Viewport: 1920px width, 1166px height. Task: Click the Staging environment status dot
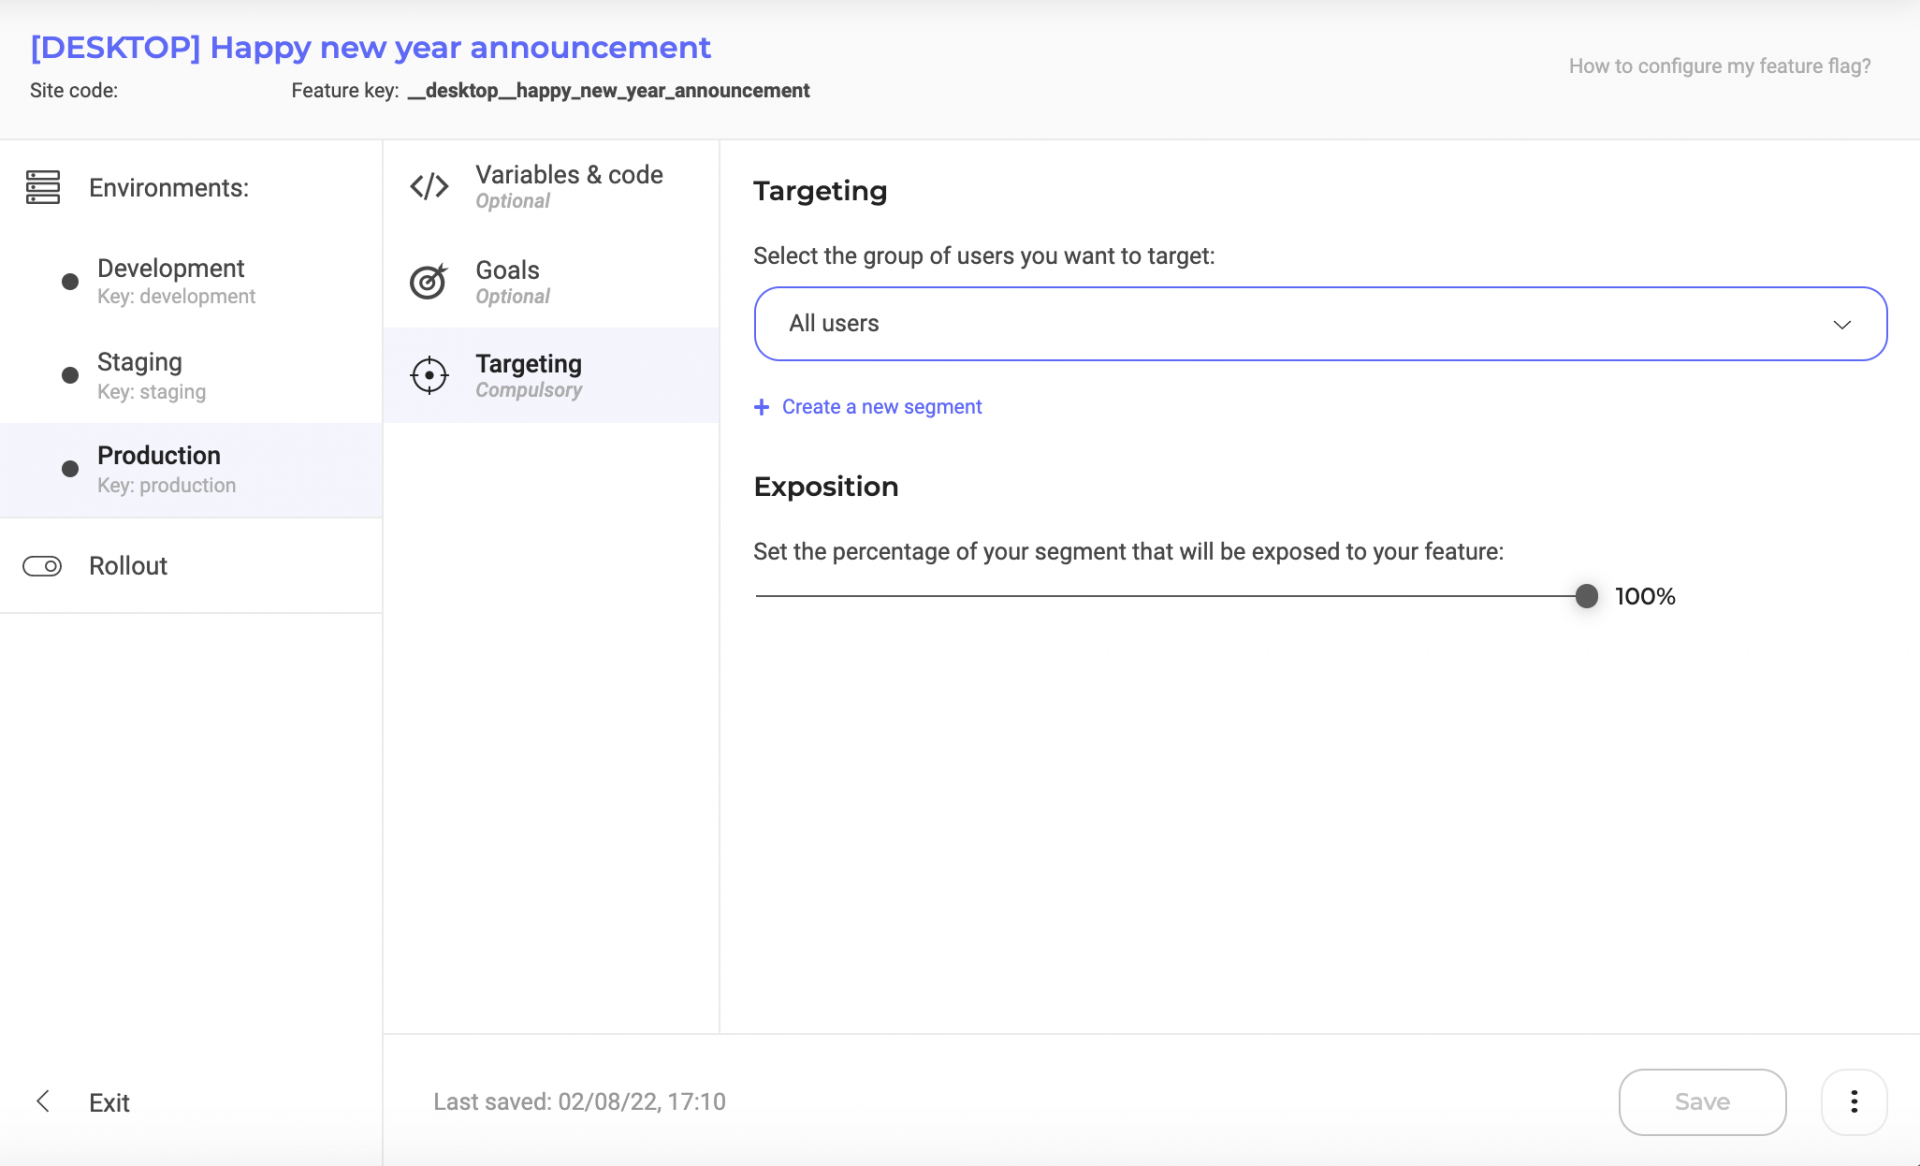(x=70, y=375)
